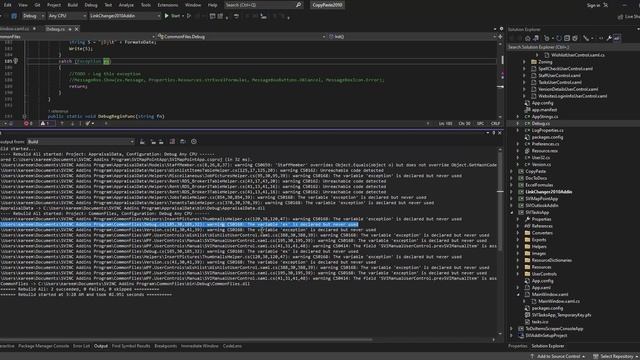Switch to the Error List tab
This screenshot has height=360, width=640.
(x=81, y=346)
